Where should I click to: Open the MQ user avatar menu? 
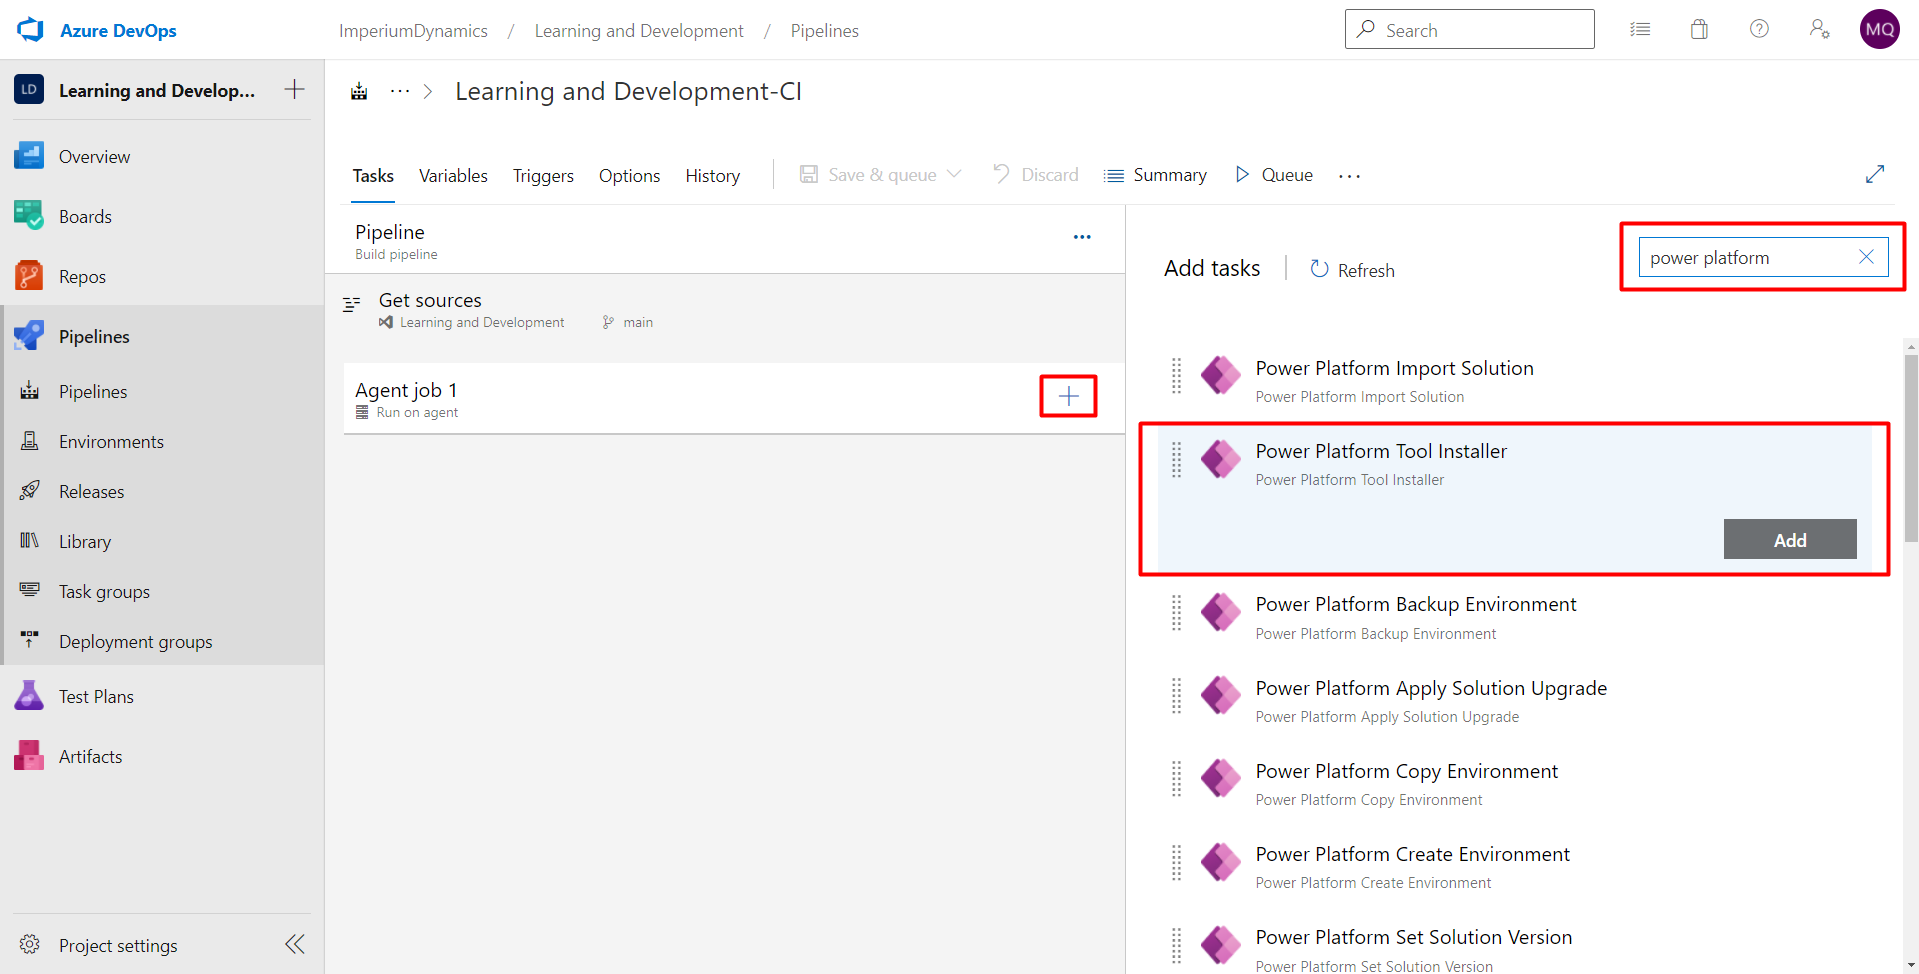coord(1879,28)
